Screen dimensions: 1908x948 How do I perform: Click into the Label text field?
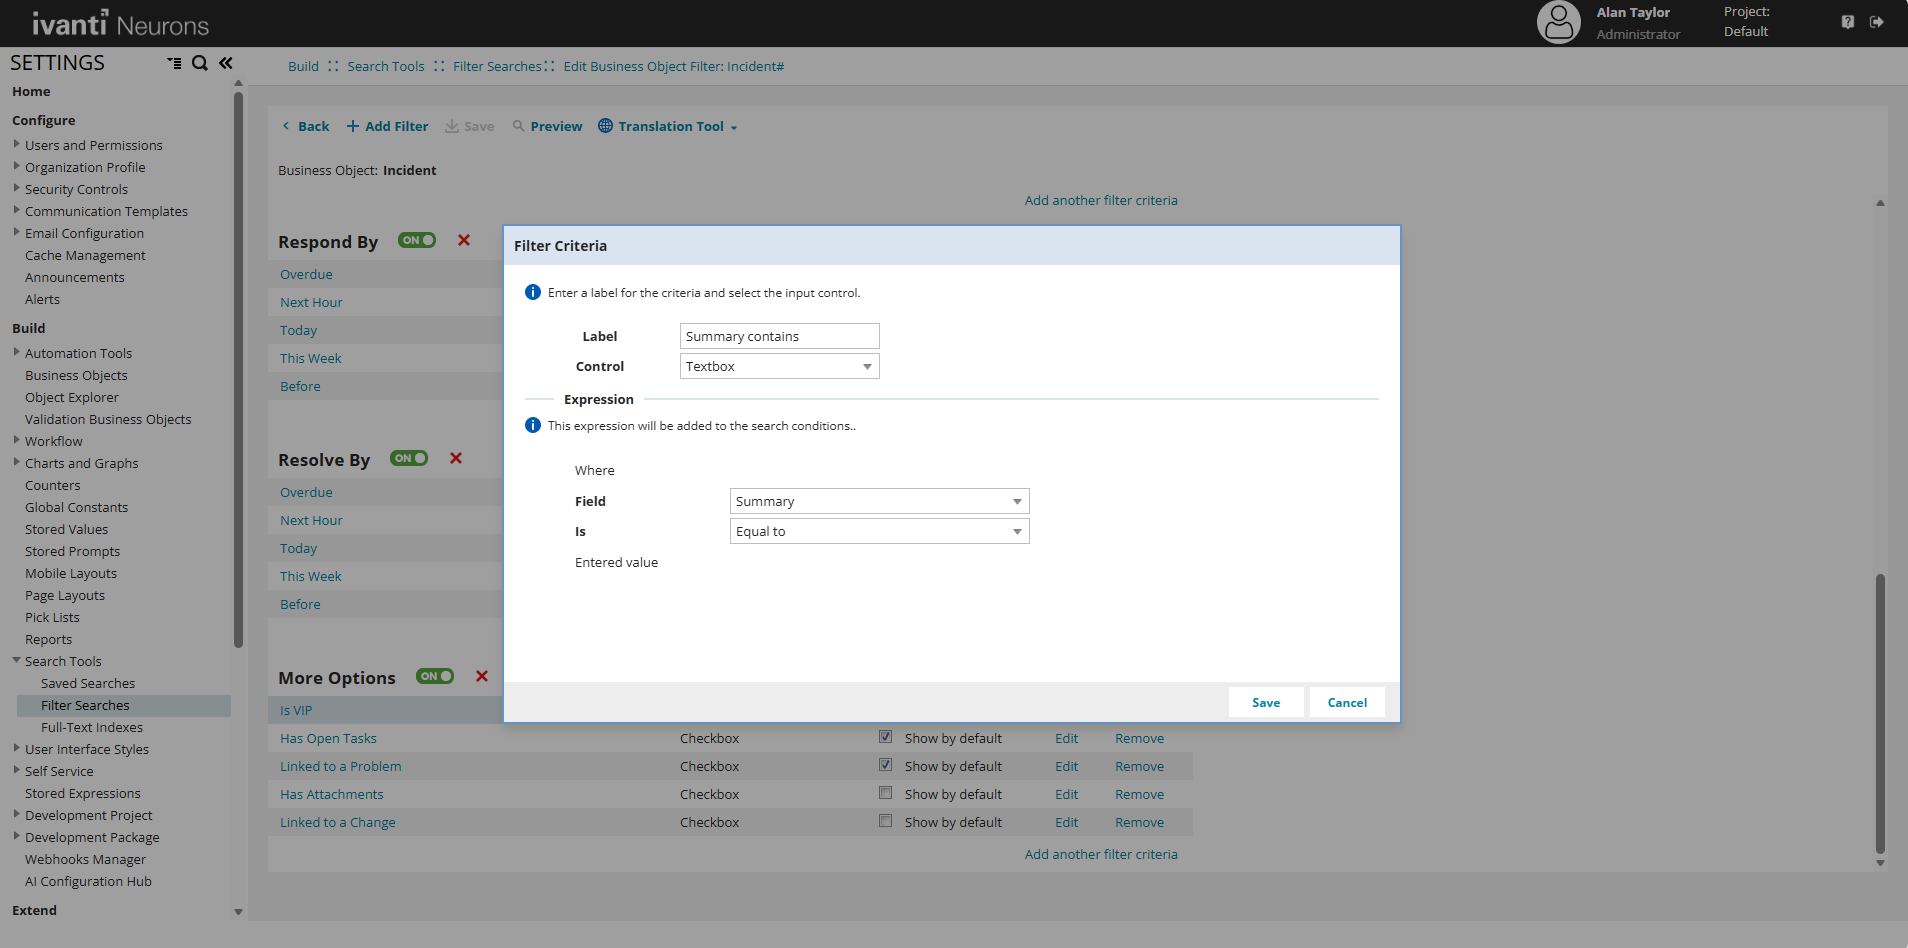[779, 336]
